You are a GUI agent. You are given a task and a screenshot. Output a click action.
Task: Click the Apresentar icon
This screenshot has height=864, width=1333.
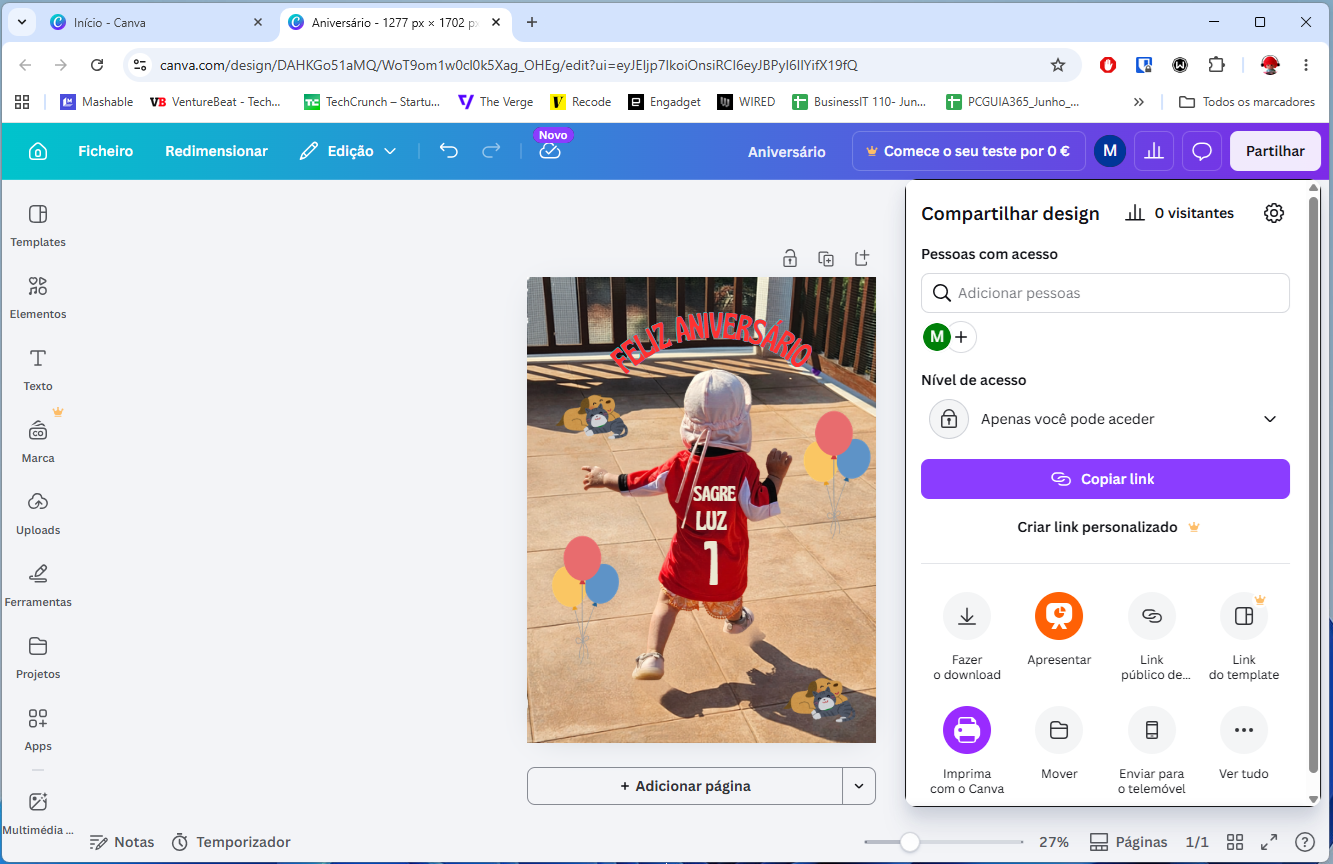pos(1059,616)
